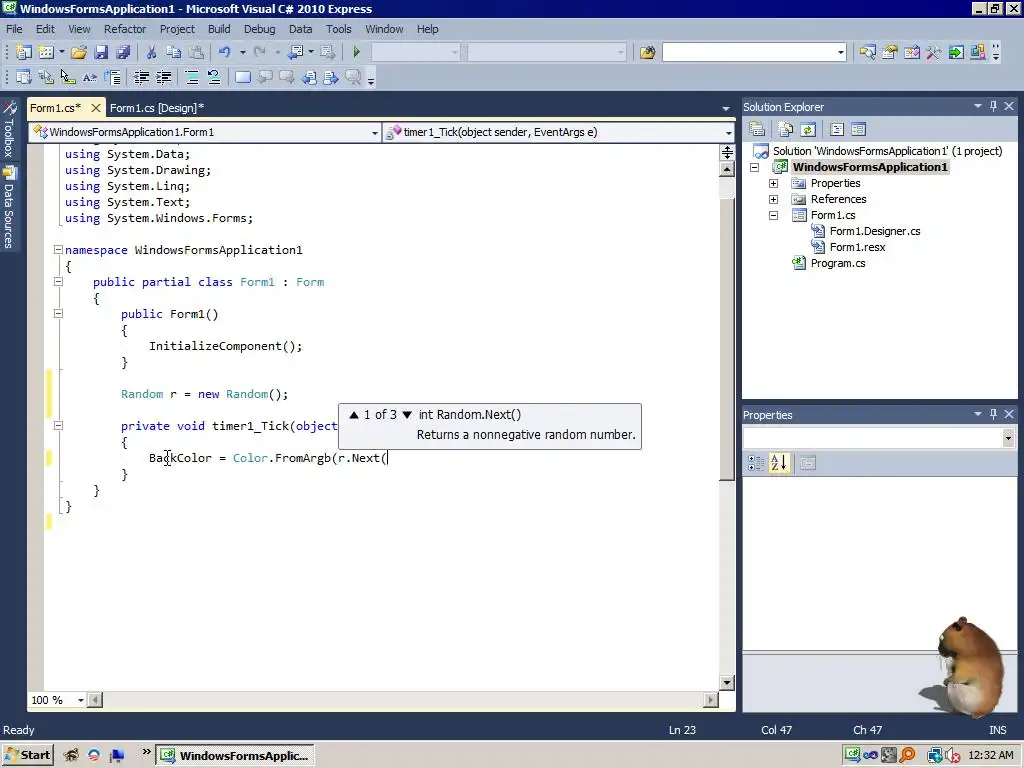Image resolution: width=1024 pixels, height=768 pixels.
Task: Select Form1.resx in Solution Explorer
Action: [857, 248]
